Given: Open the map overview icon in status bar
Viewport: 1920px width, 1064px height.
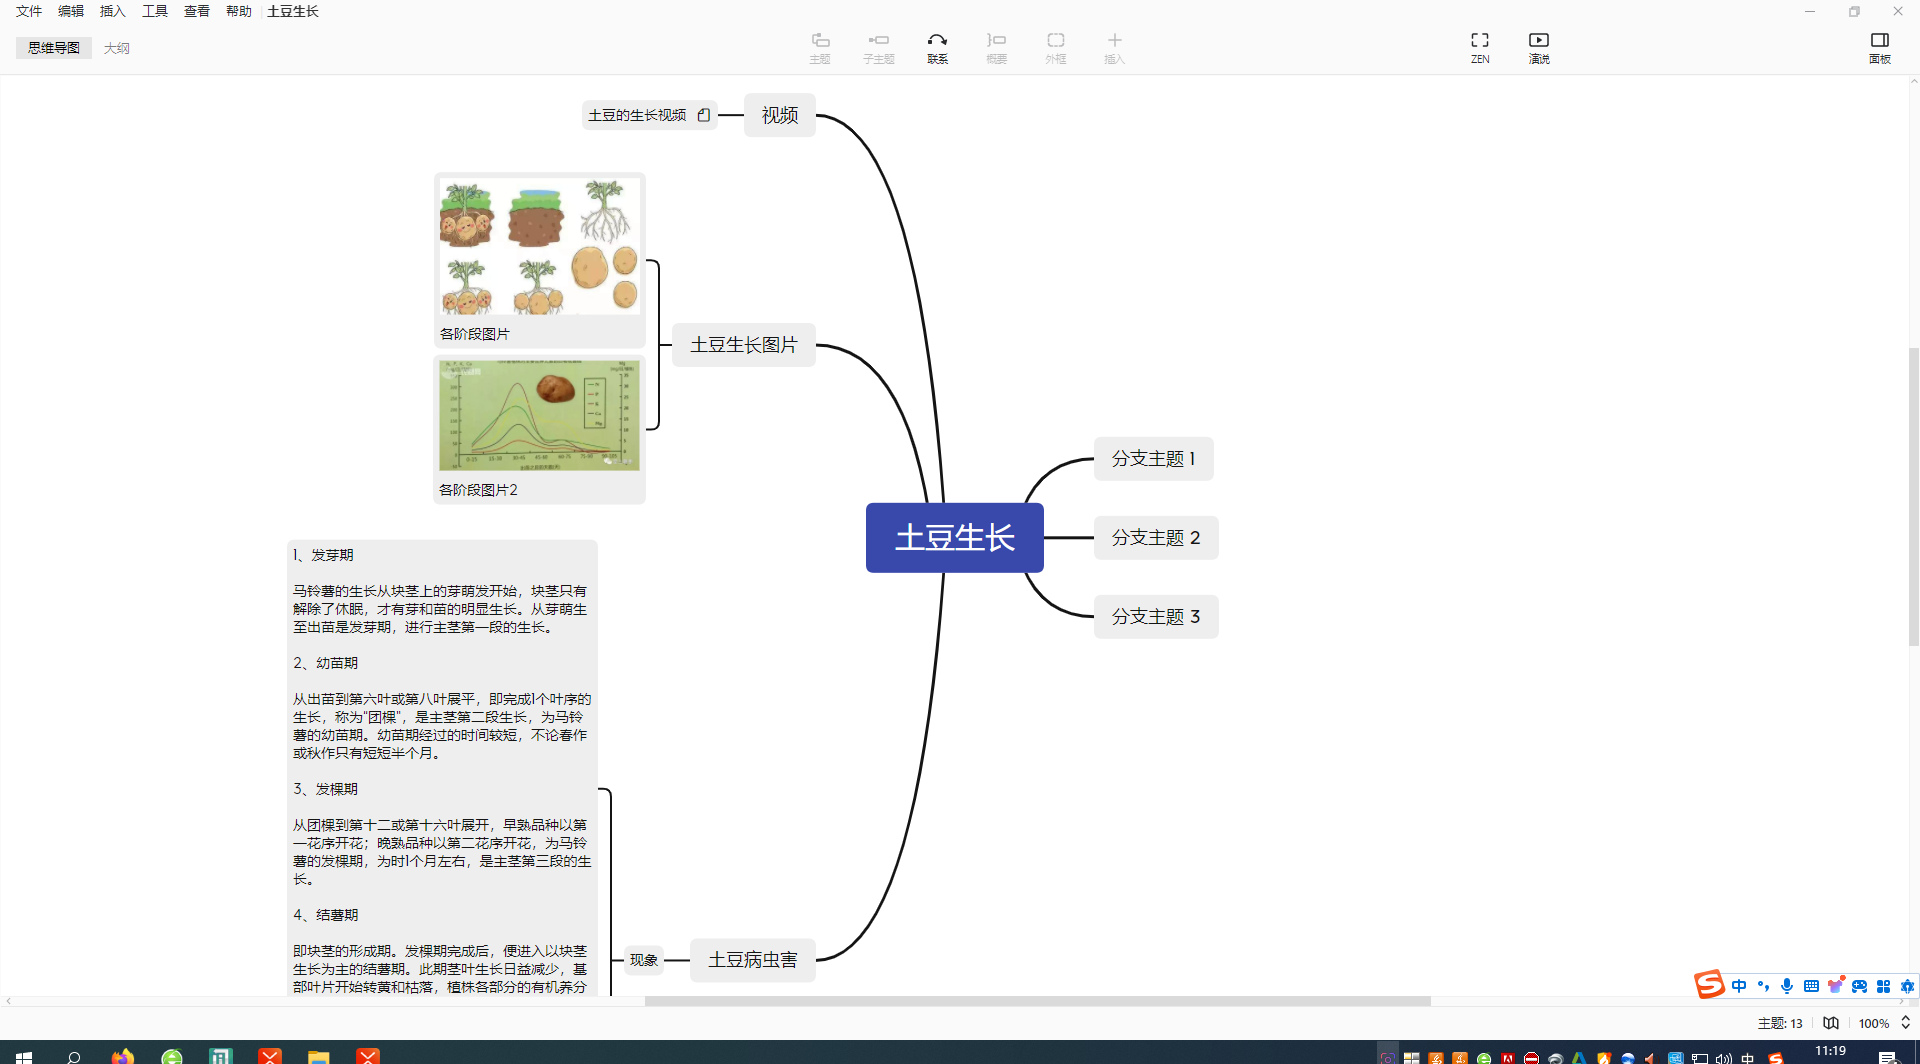Looking at the screenshot, I should tap(1831, 1023).
